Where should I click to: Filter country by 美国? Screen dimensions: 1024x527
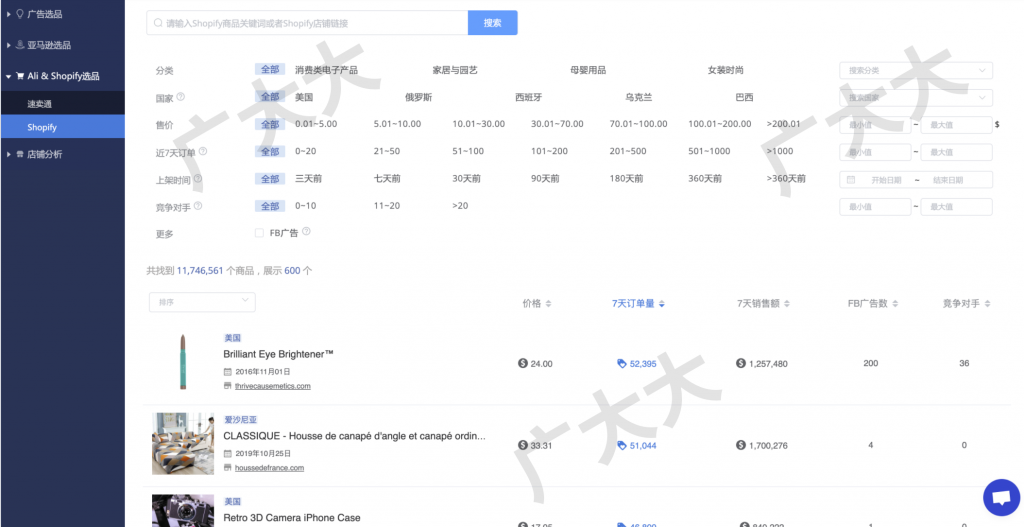point(304,97)
